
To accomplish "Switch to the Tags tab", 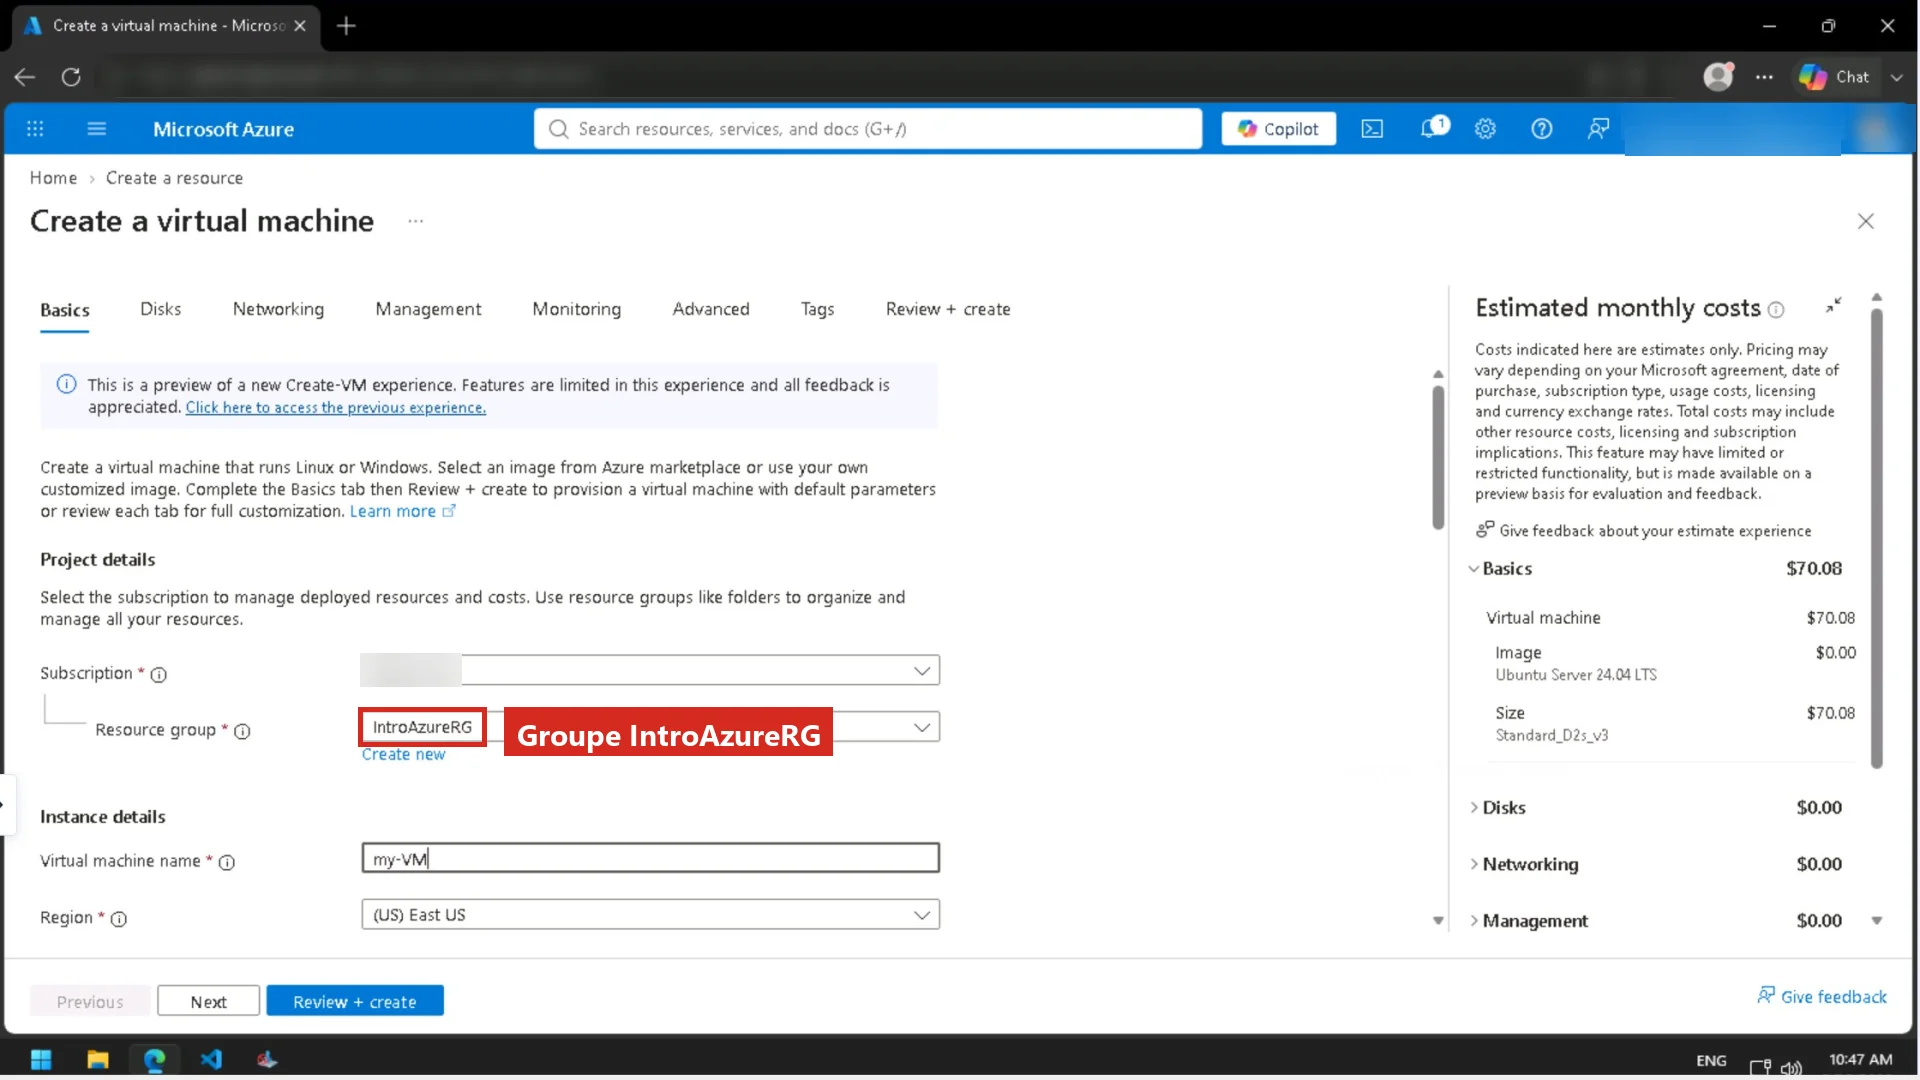I will tap(817, 310).
